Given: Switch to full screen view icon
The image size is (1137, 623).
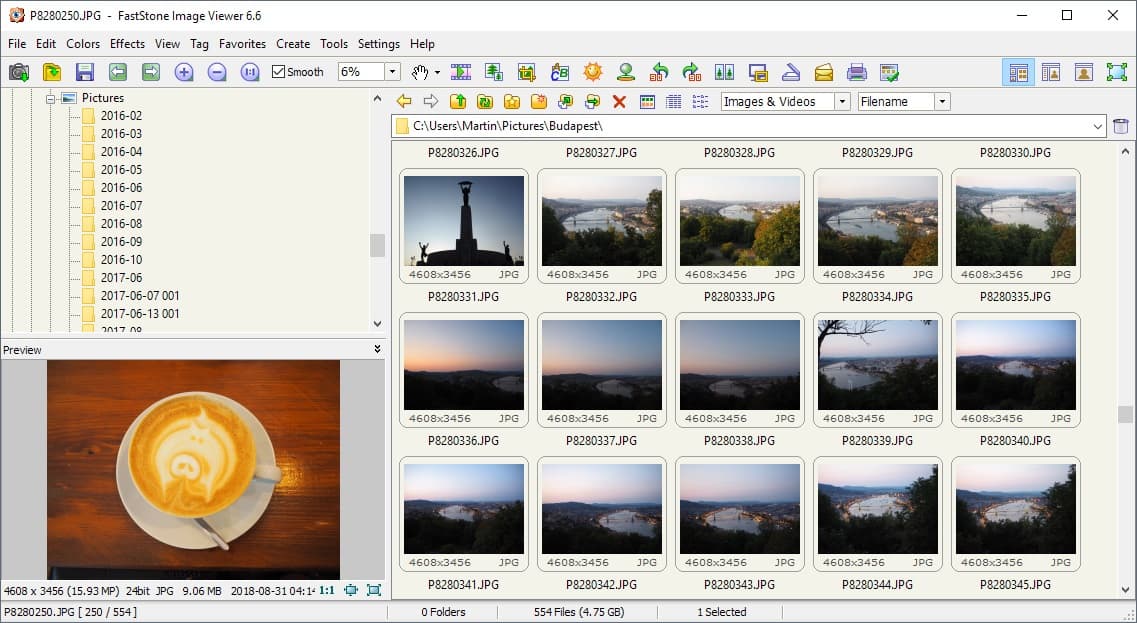Looking at the screenshot, I should 1117,72.
